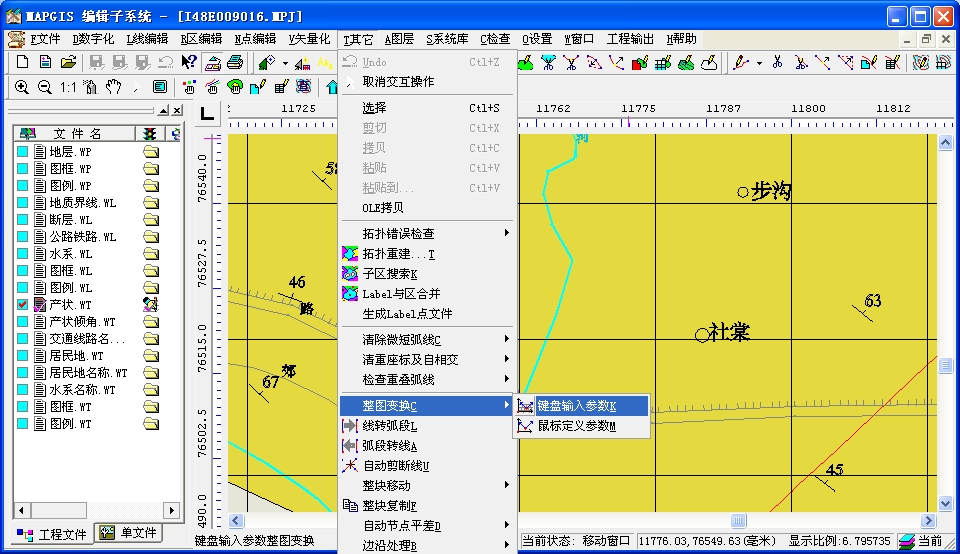
Task: Click the topology rebuild icon in menu
Action: pos(350,253)
